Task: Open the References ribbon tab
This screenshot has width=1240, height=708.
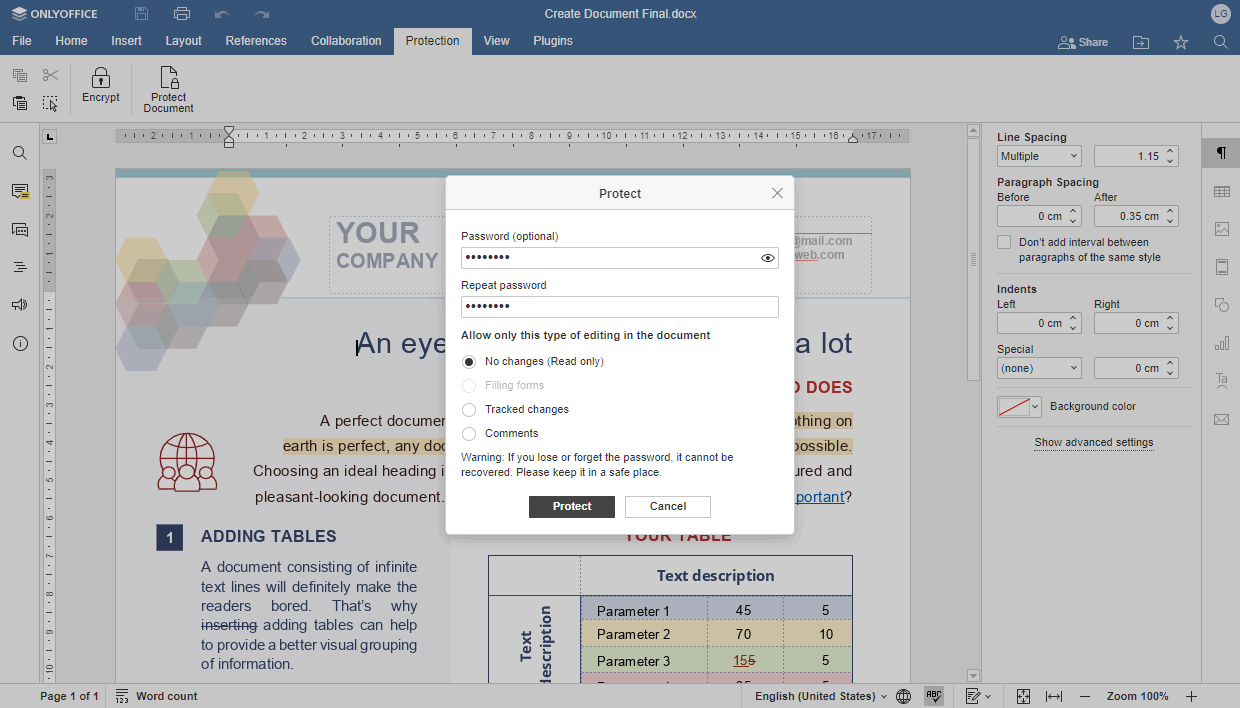Action: 256,41
